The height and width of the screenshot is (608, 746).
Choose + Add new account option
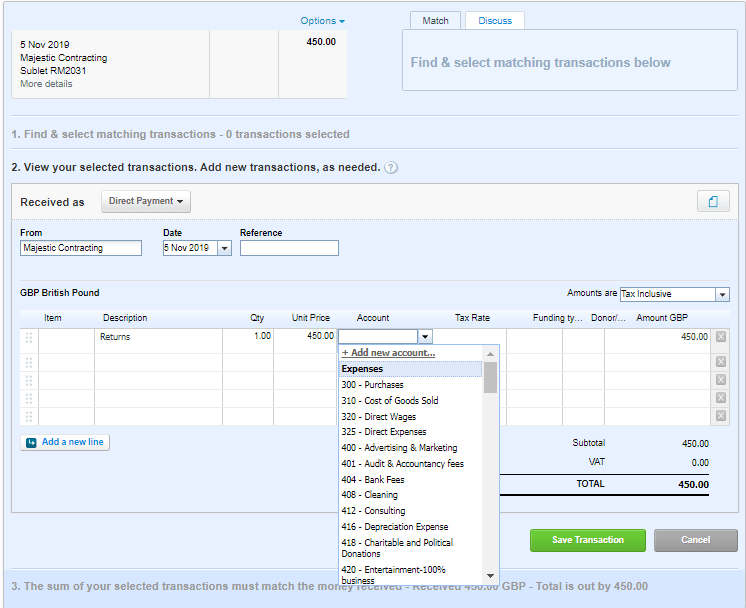[388, 353]
